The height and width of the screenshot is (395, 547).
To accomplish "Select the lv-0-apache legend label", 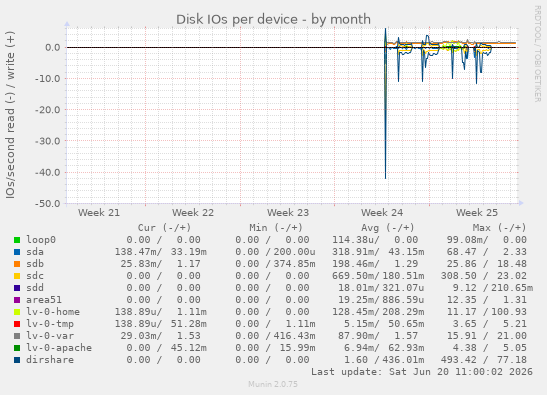I will pyautogui.click(x=59, y=348).
